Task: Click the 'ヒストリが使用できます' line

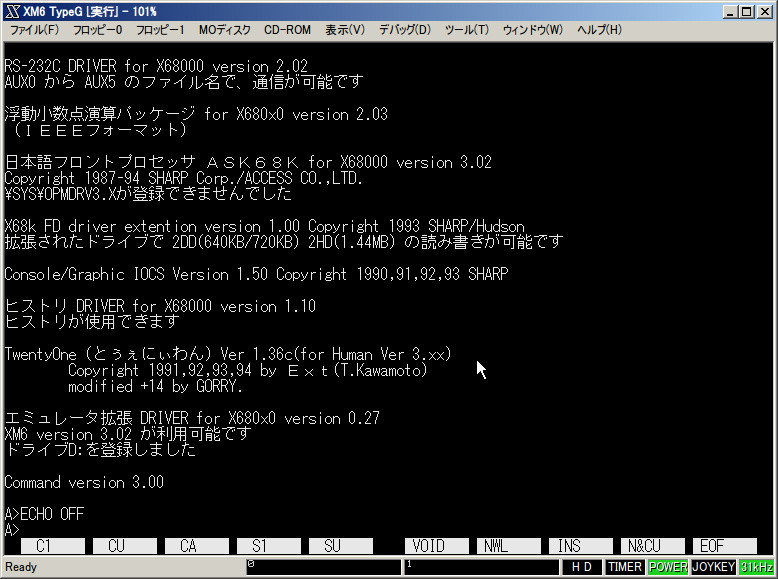Action: (x=92, y=322)
